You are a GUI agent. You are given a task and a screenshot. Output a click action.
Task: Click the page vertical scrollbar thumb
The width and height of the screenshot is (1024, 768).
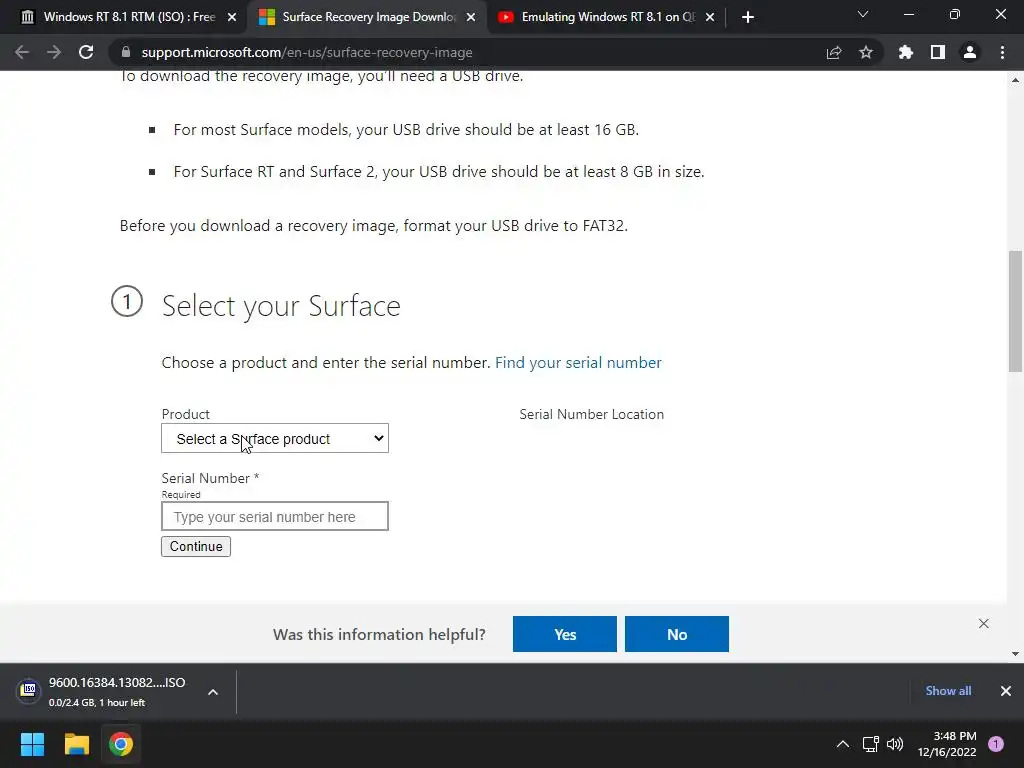pyautogui.click(x=1015, y=311)
